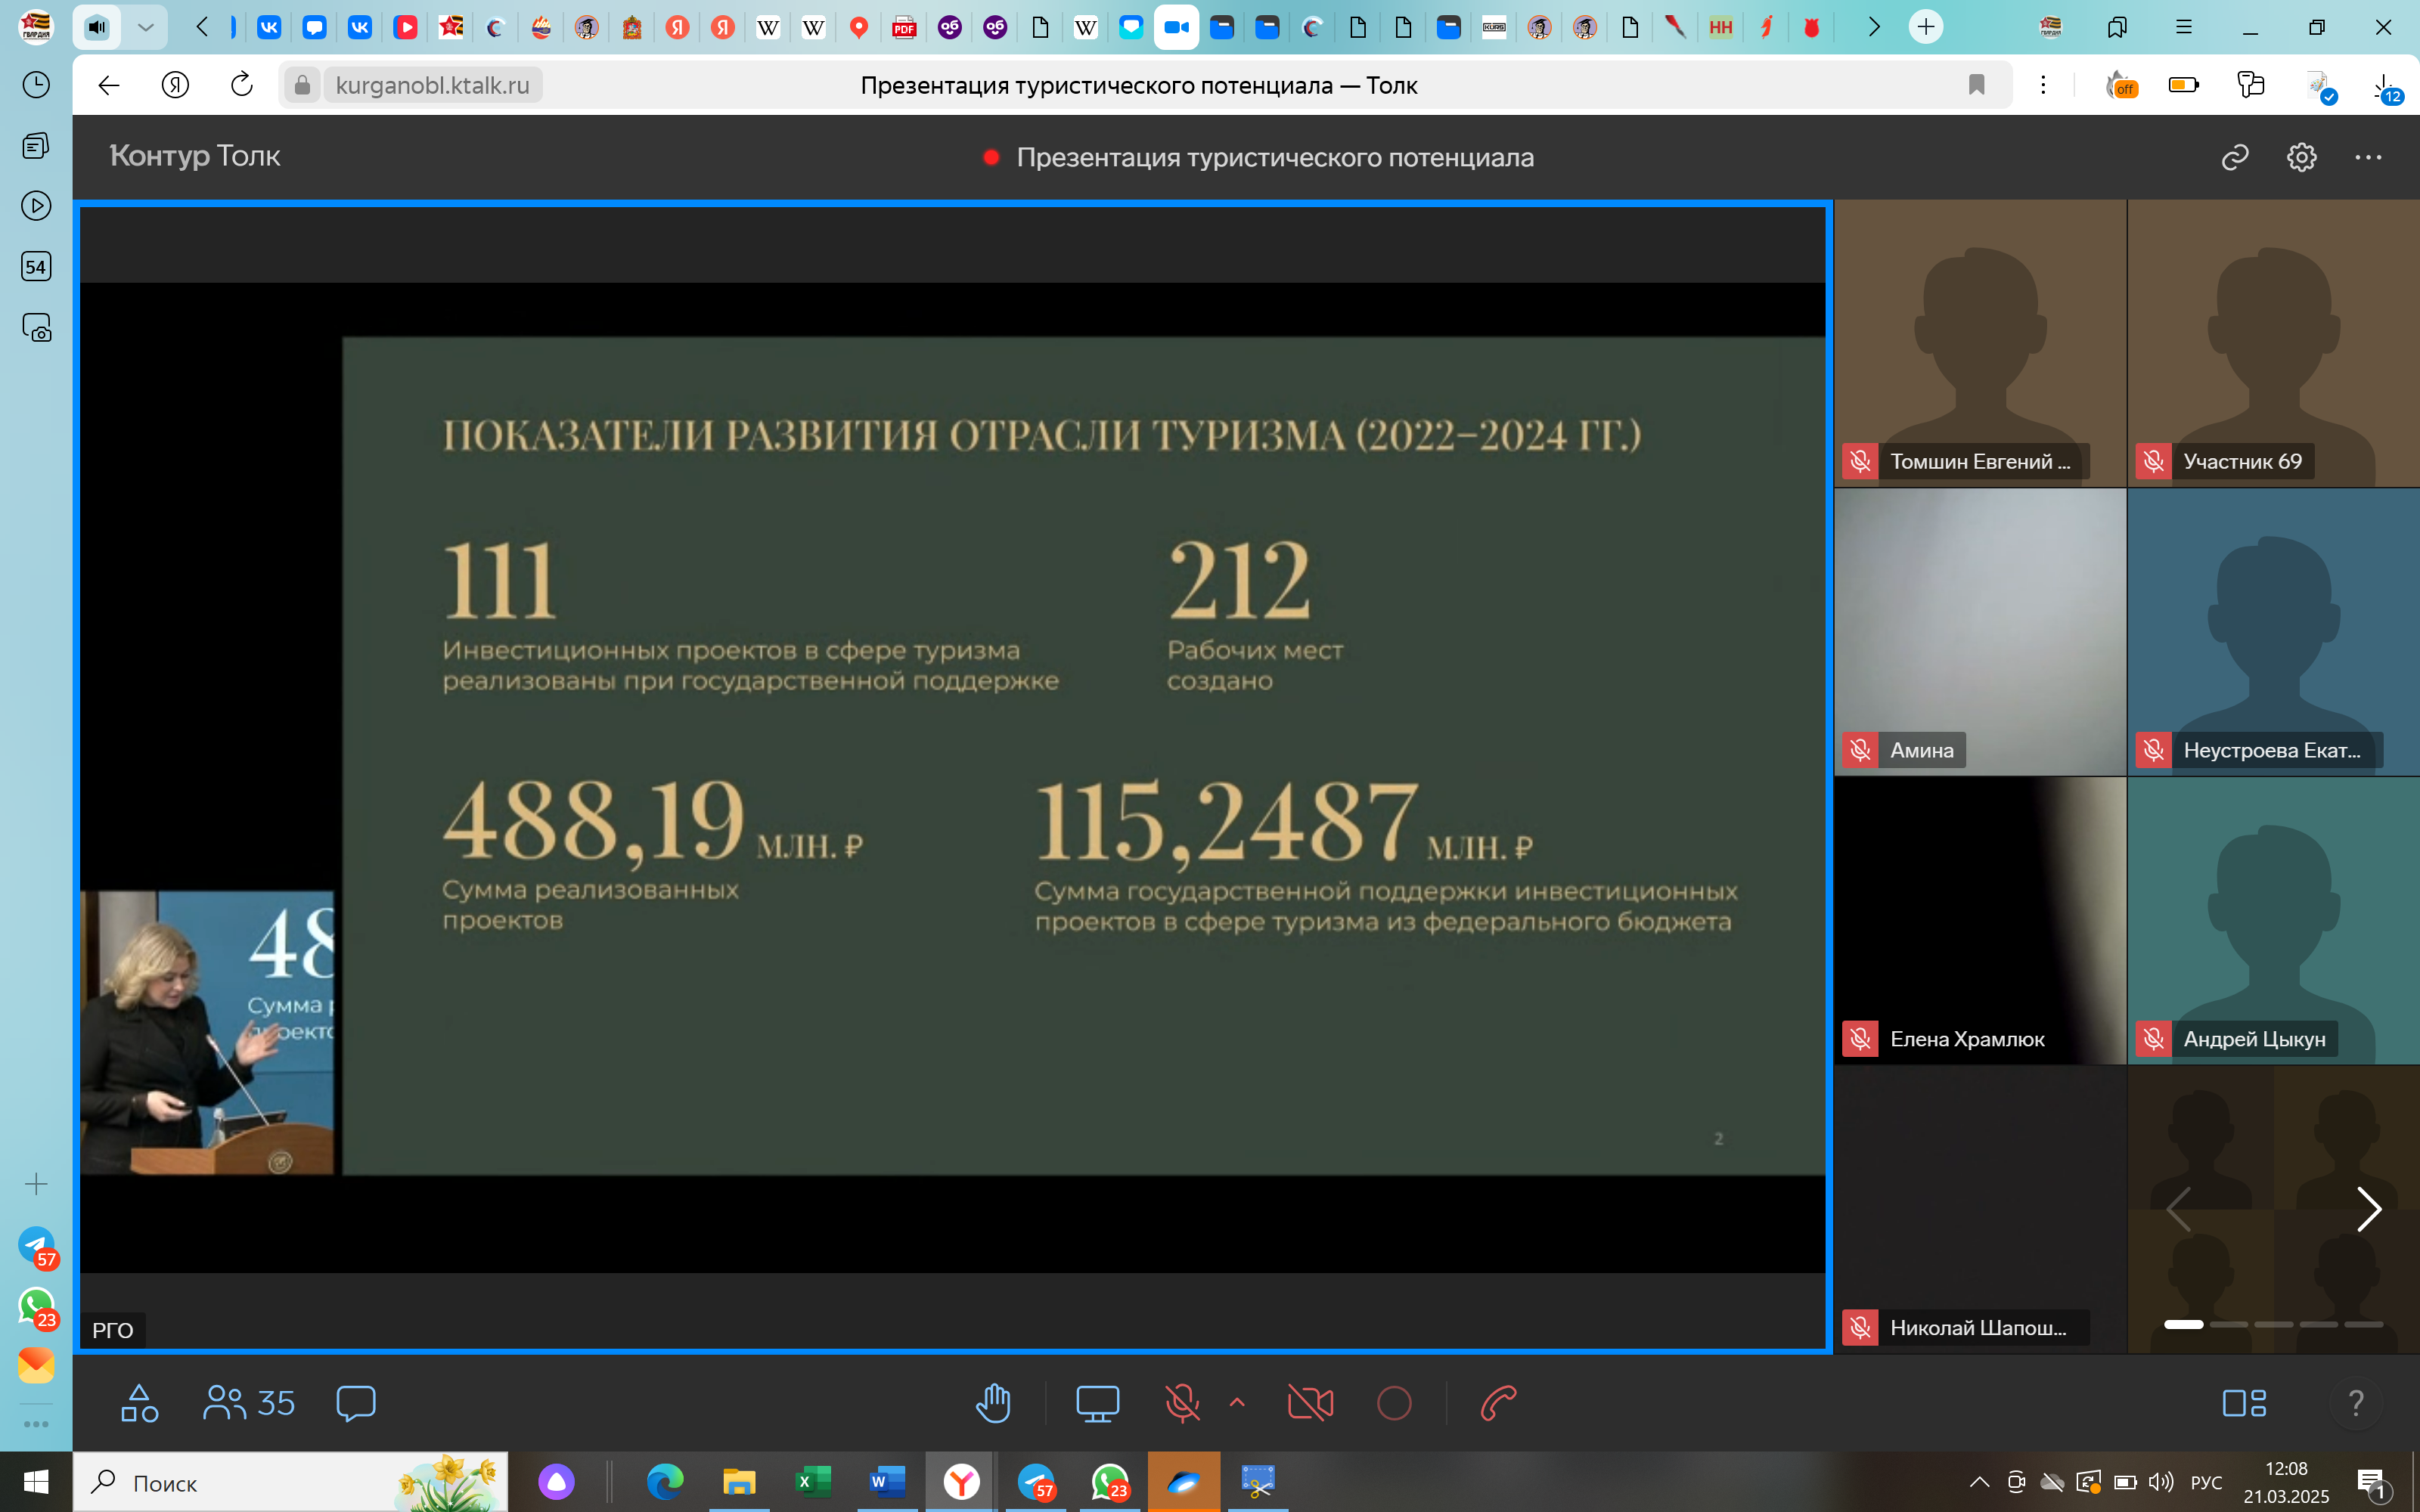Raise hand in the meeting
Viewport: 2420px width, 1512px height.
993,1403
